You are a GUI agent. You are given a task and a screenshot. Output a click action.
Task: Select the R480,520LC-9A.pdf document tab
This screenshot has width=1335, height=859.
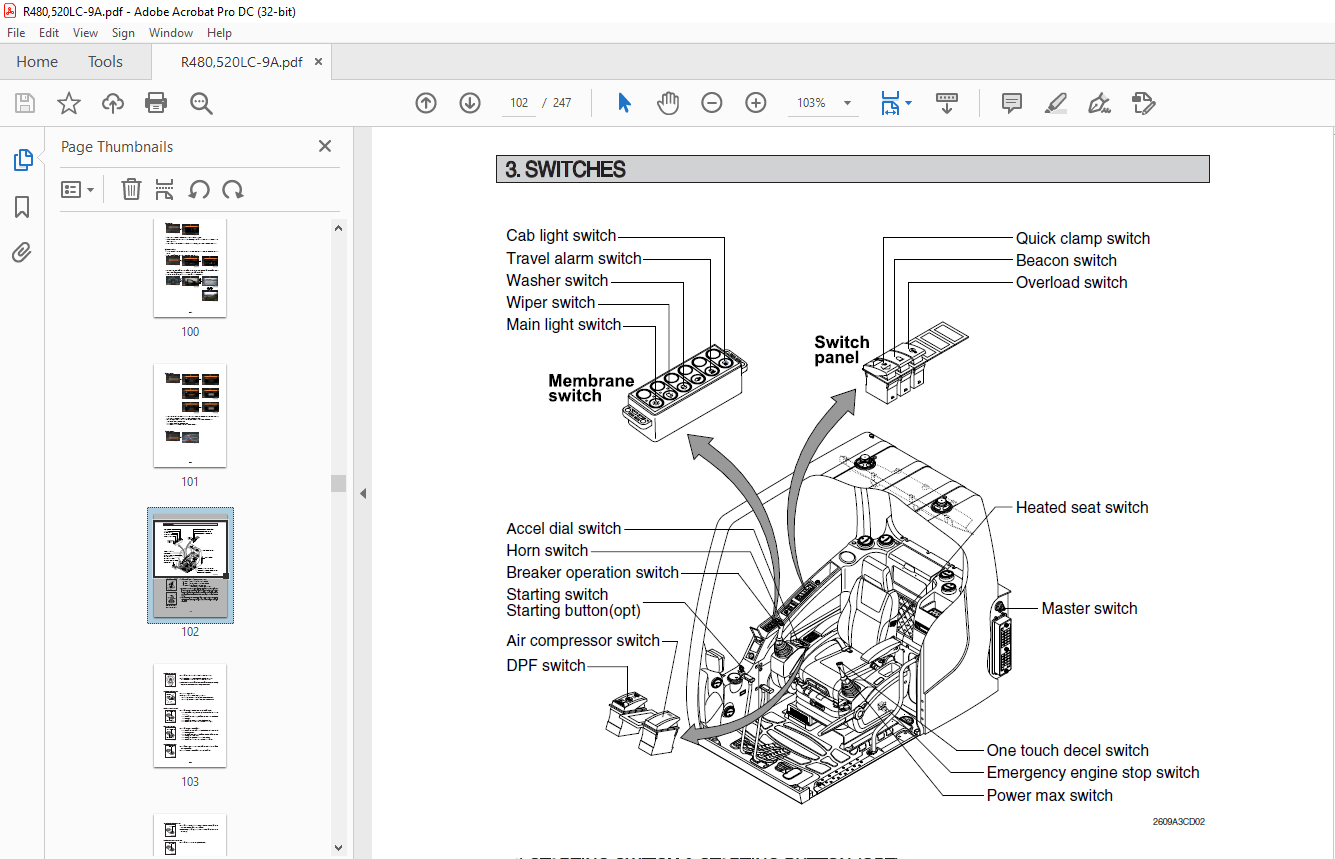click(x=241, y=62)
